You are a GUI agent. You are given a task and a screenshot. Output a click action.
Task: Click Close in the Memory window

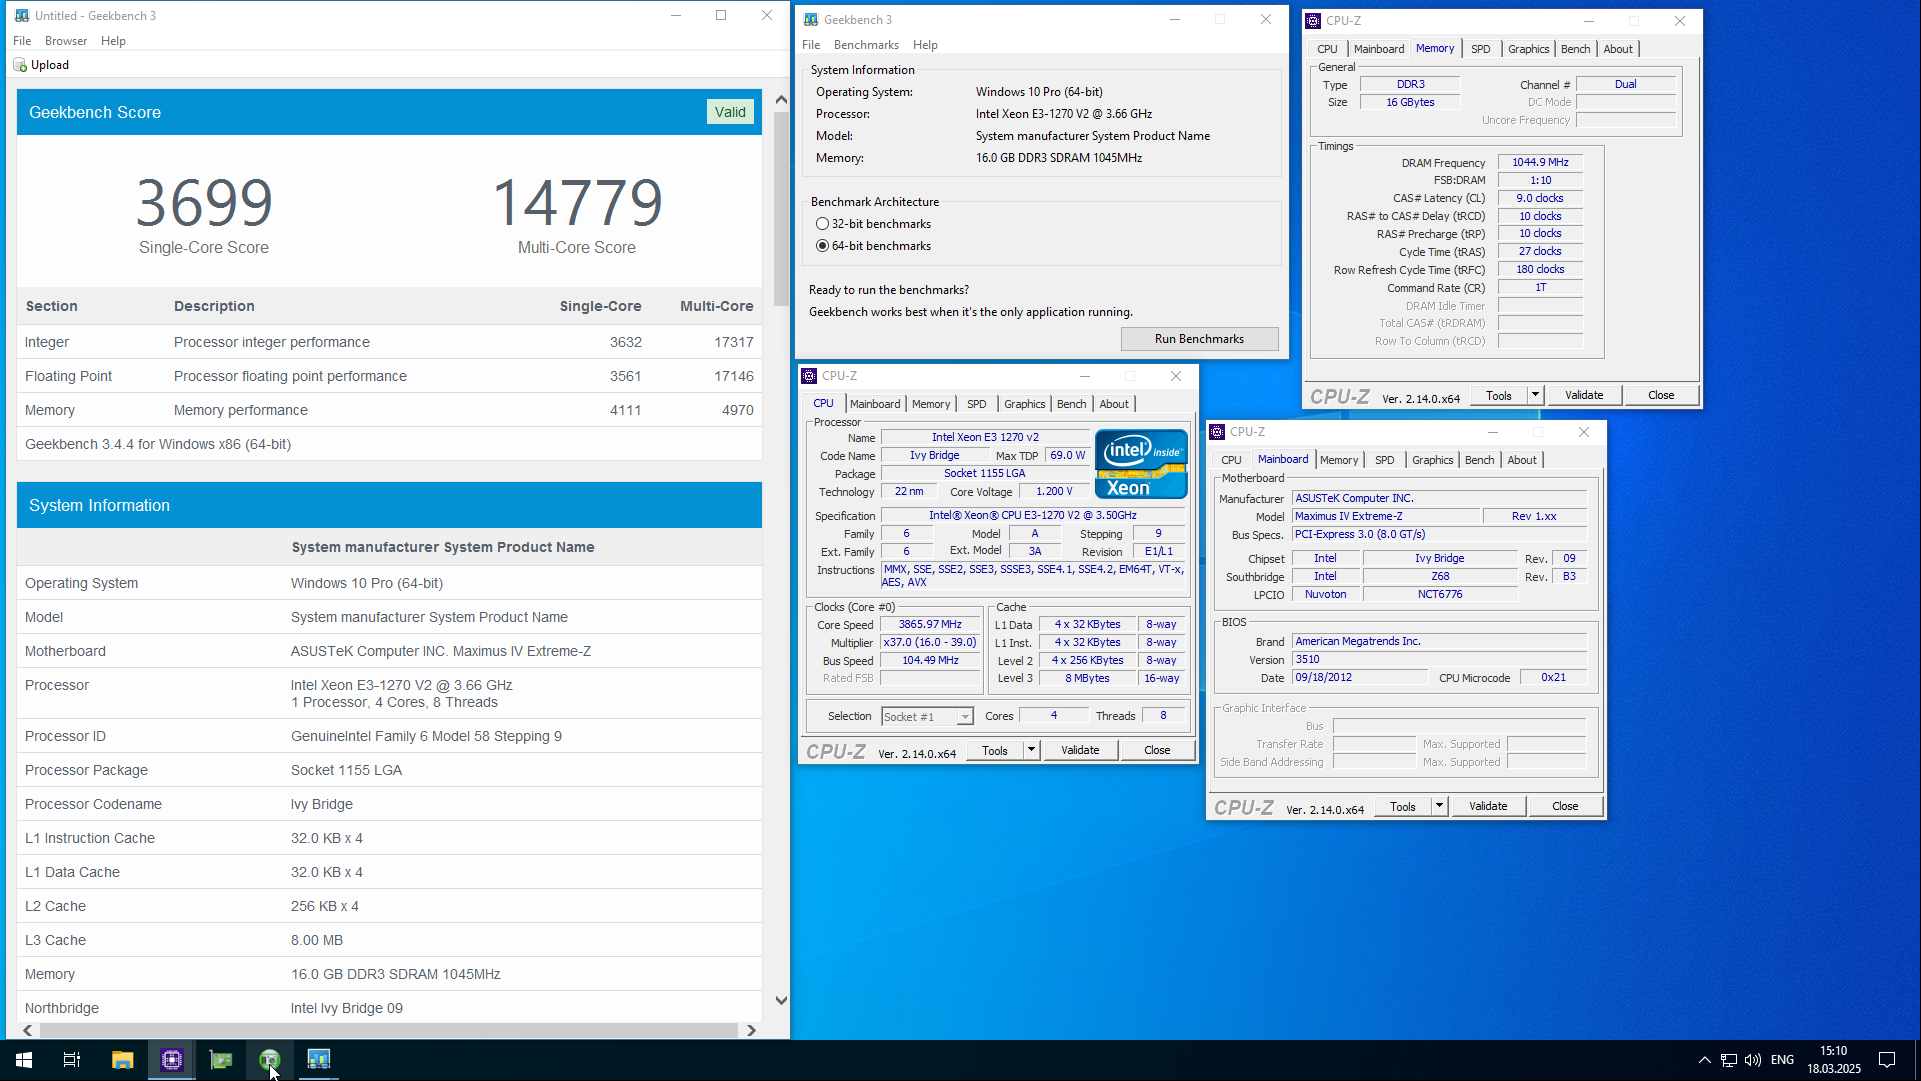pyautogui.click(x=1661, y=395)
